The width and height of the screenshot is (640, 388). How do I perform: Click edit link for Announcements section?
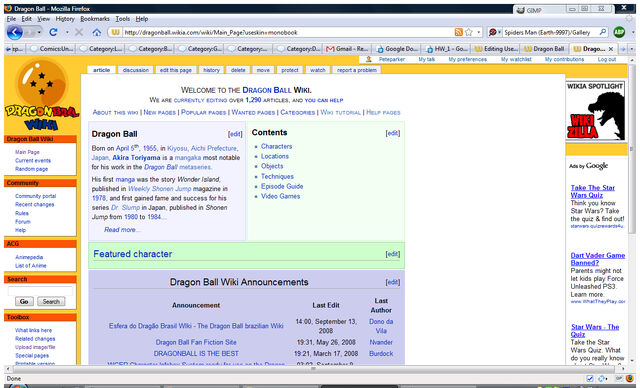click(393, 282)
